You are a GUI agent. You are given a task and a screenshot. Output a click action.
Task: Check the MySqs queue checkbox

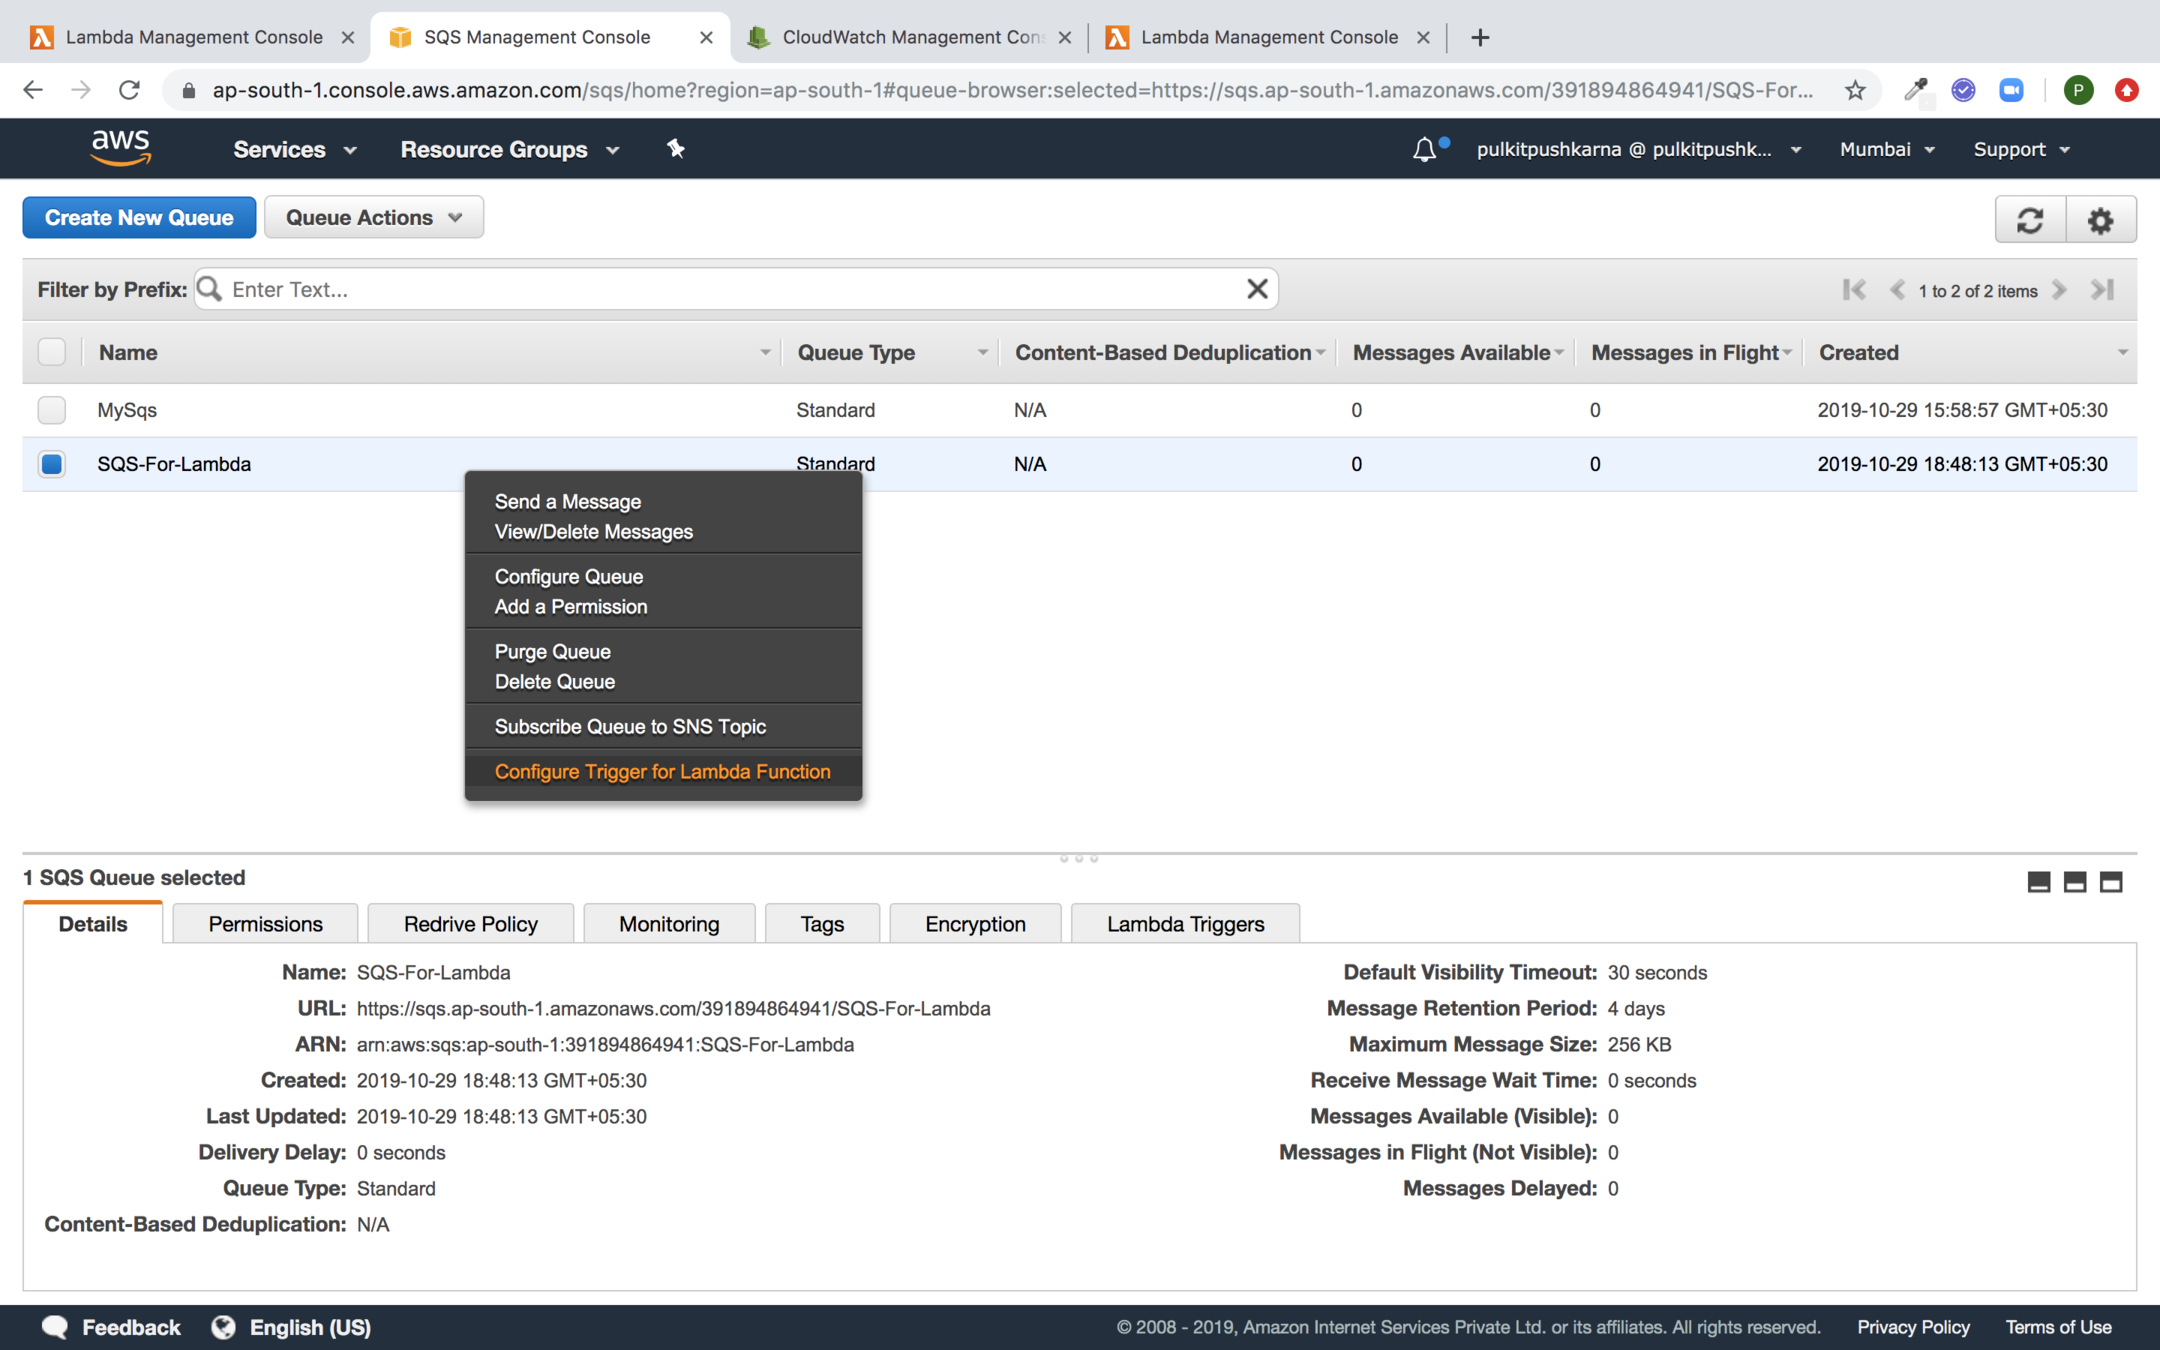[x=52, y=410]
